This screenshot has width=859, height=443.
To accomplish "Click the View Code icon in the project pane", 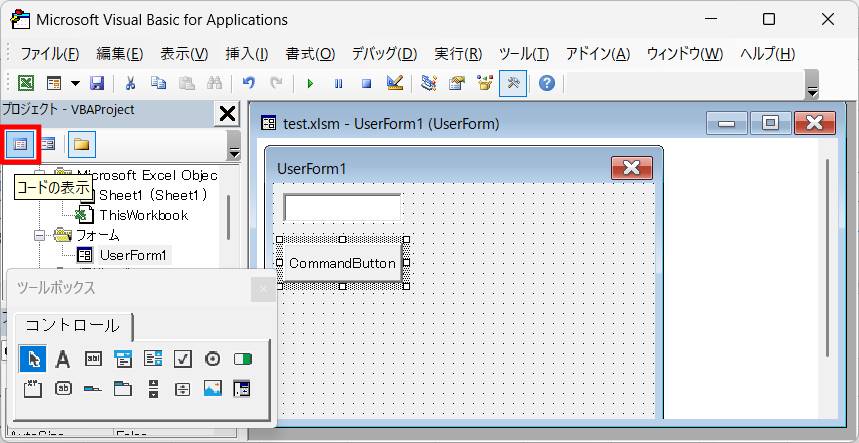I will pos(20,144).
